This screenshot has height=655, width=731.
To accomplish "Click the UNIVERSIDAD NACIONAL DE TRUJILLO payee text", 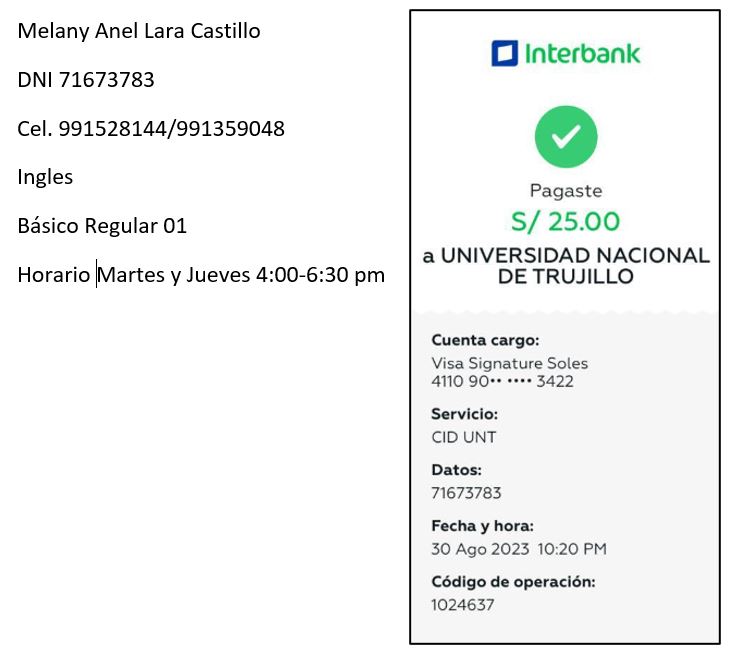I will (x=565, y=265).
